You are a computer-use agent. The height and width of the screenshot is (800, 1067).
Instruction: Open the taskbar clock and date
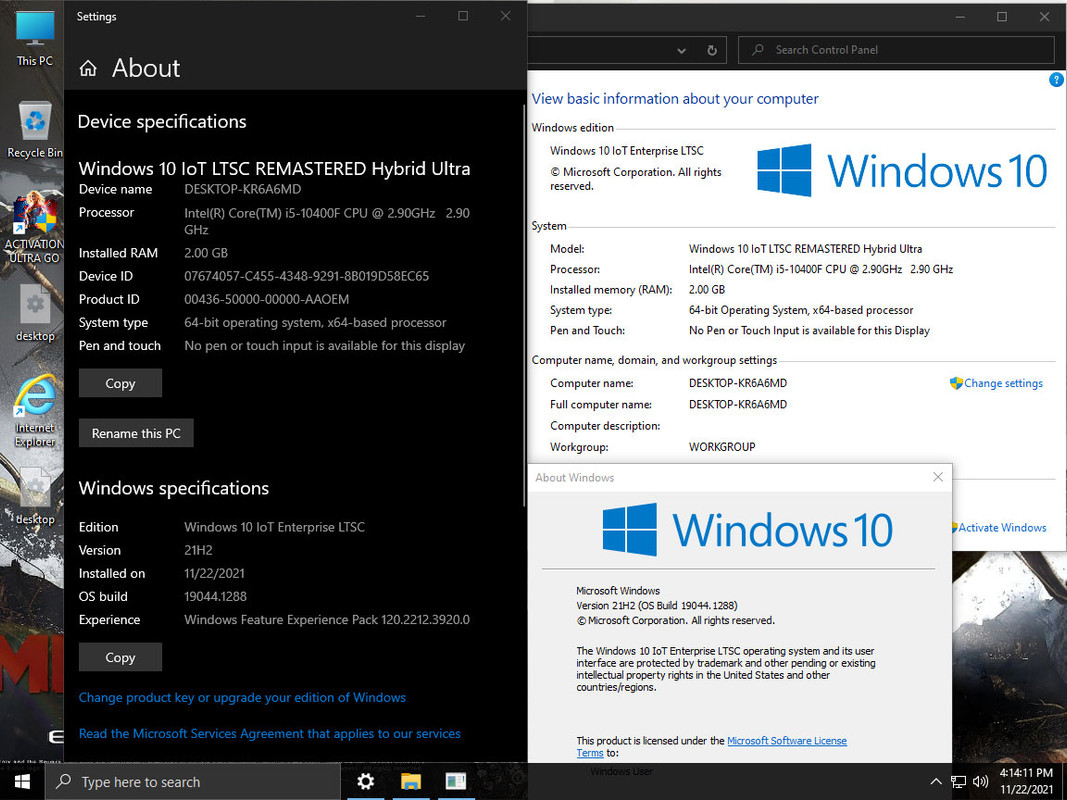point(1026,781)
